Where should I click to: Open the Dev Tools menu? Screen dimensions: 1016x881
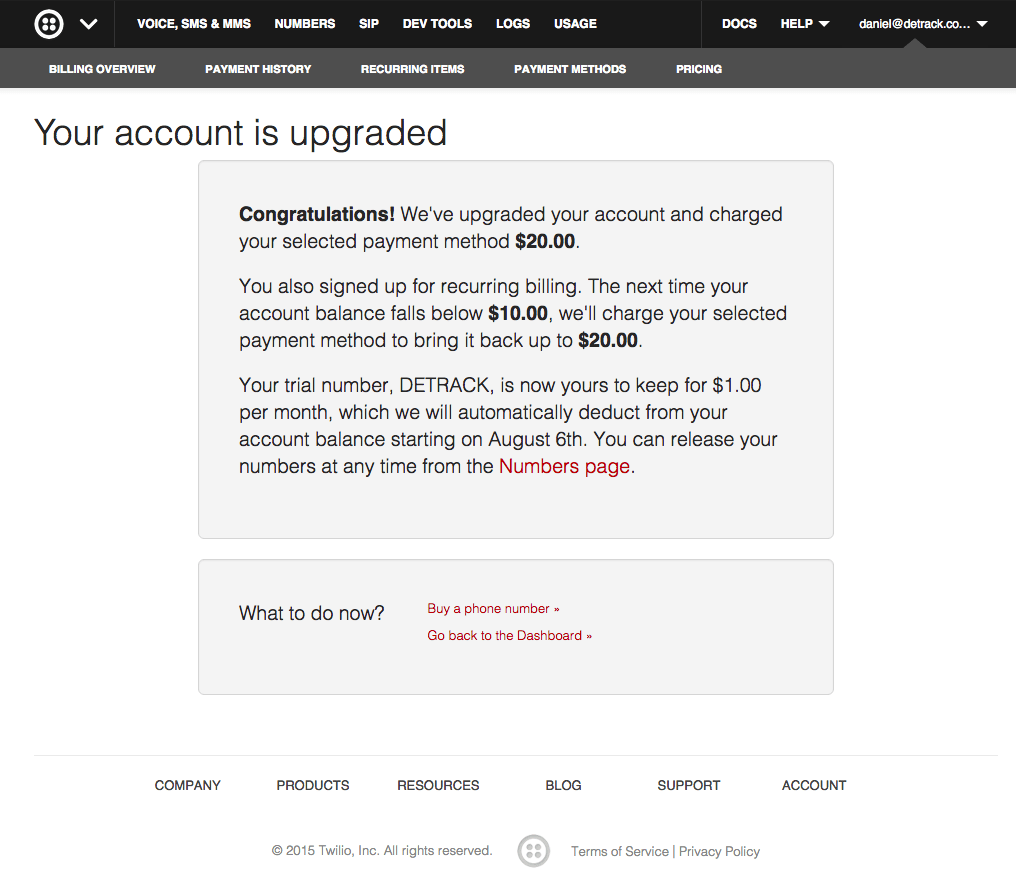tap(437, 24)
